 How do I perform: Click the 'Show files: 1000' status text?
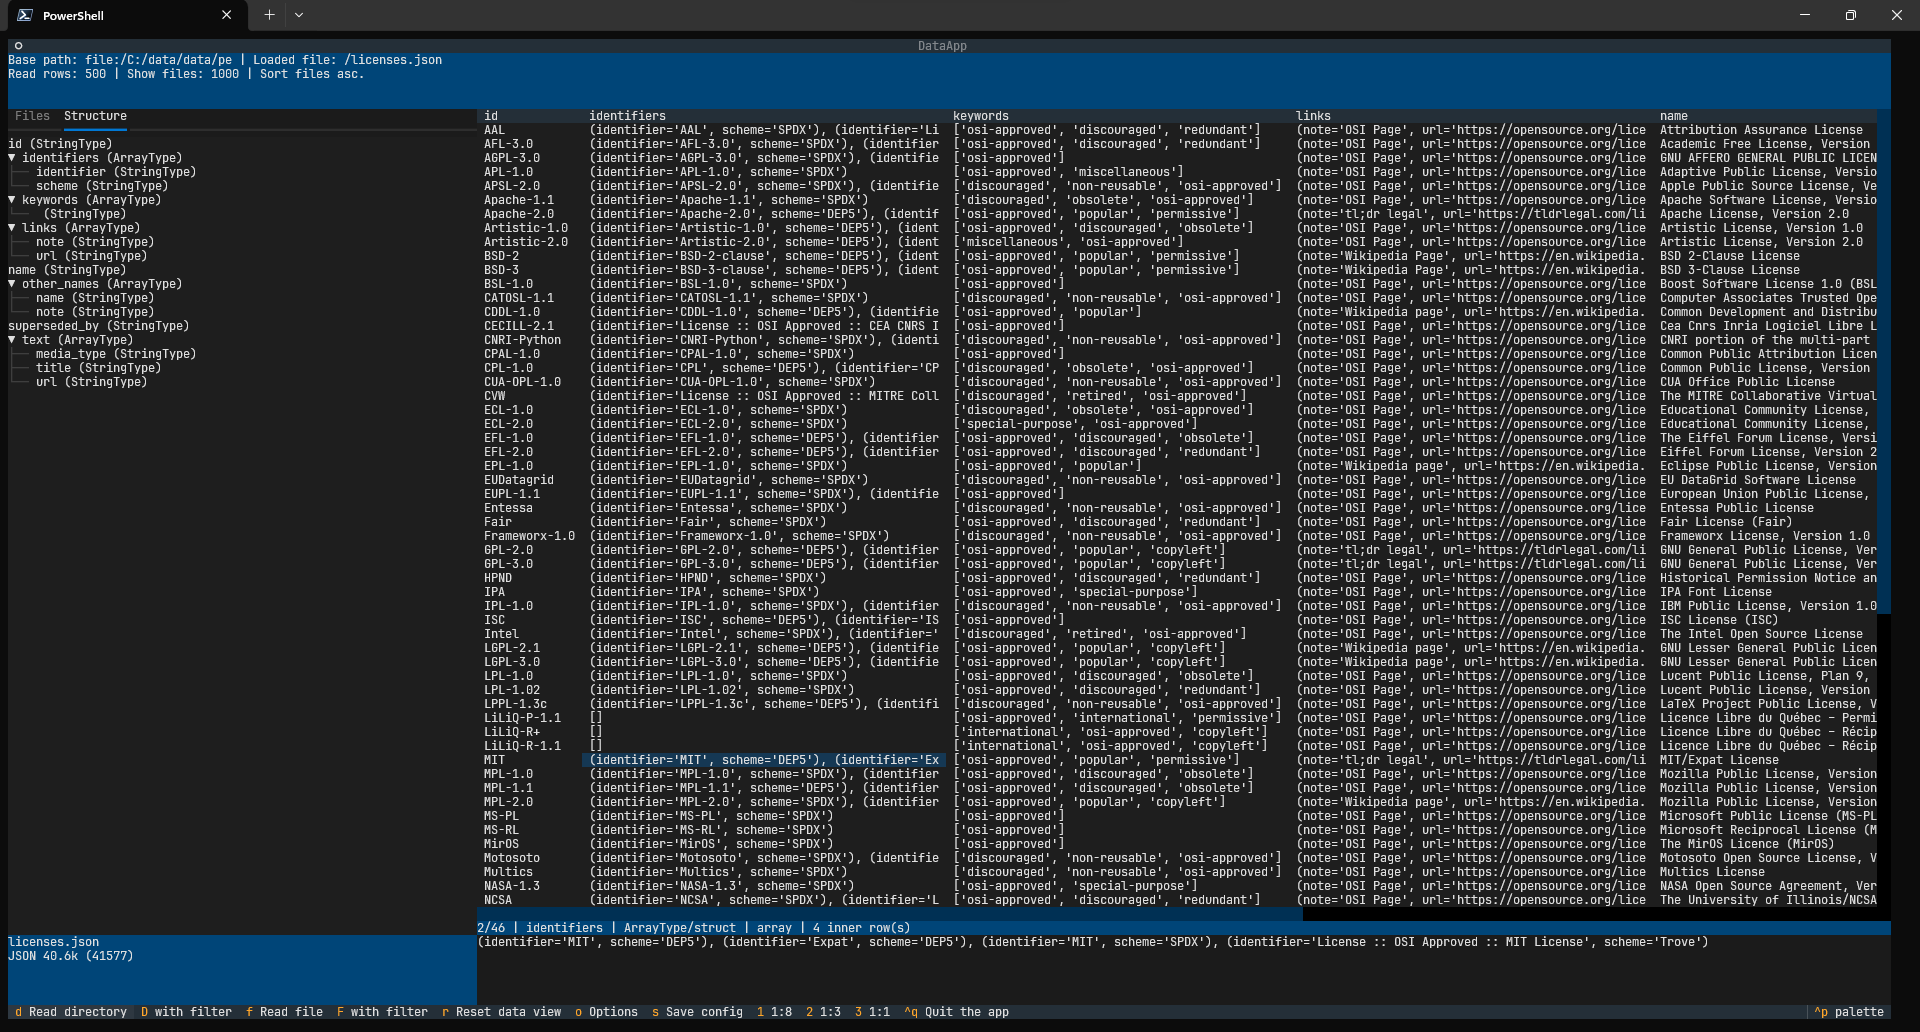(x=183, y=74)
